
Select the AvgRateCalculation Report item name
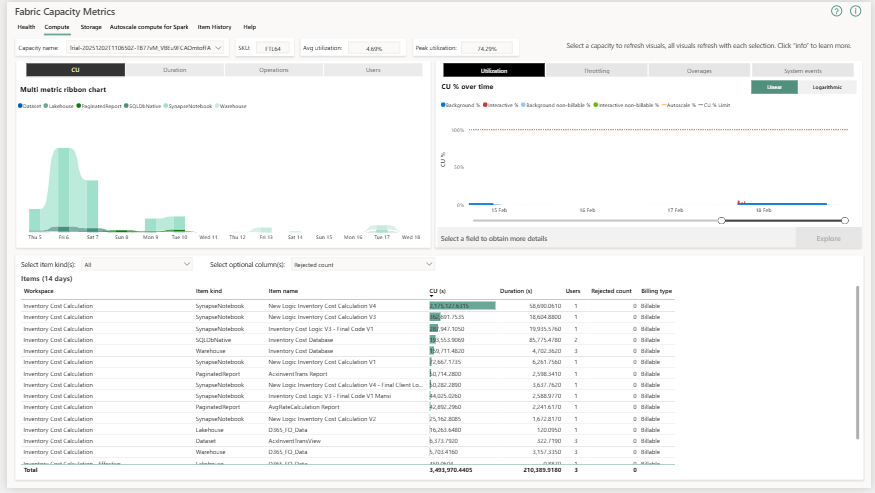(x=304, y=407)
